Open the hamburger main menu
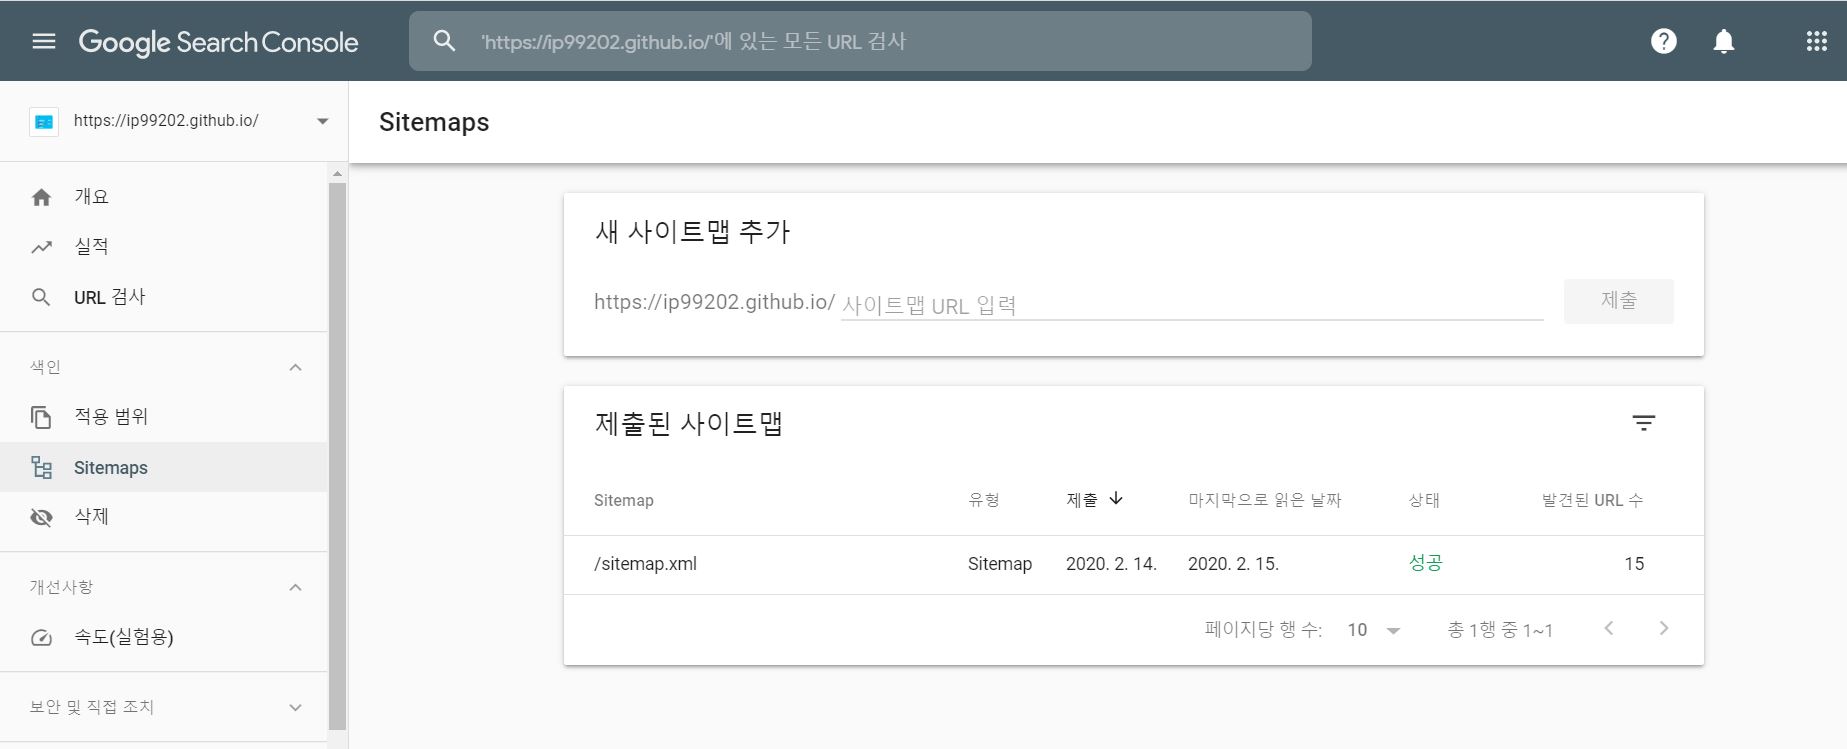Image resolution: width=1847 pixels, height=749 pixels. pos(44,41)
